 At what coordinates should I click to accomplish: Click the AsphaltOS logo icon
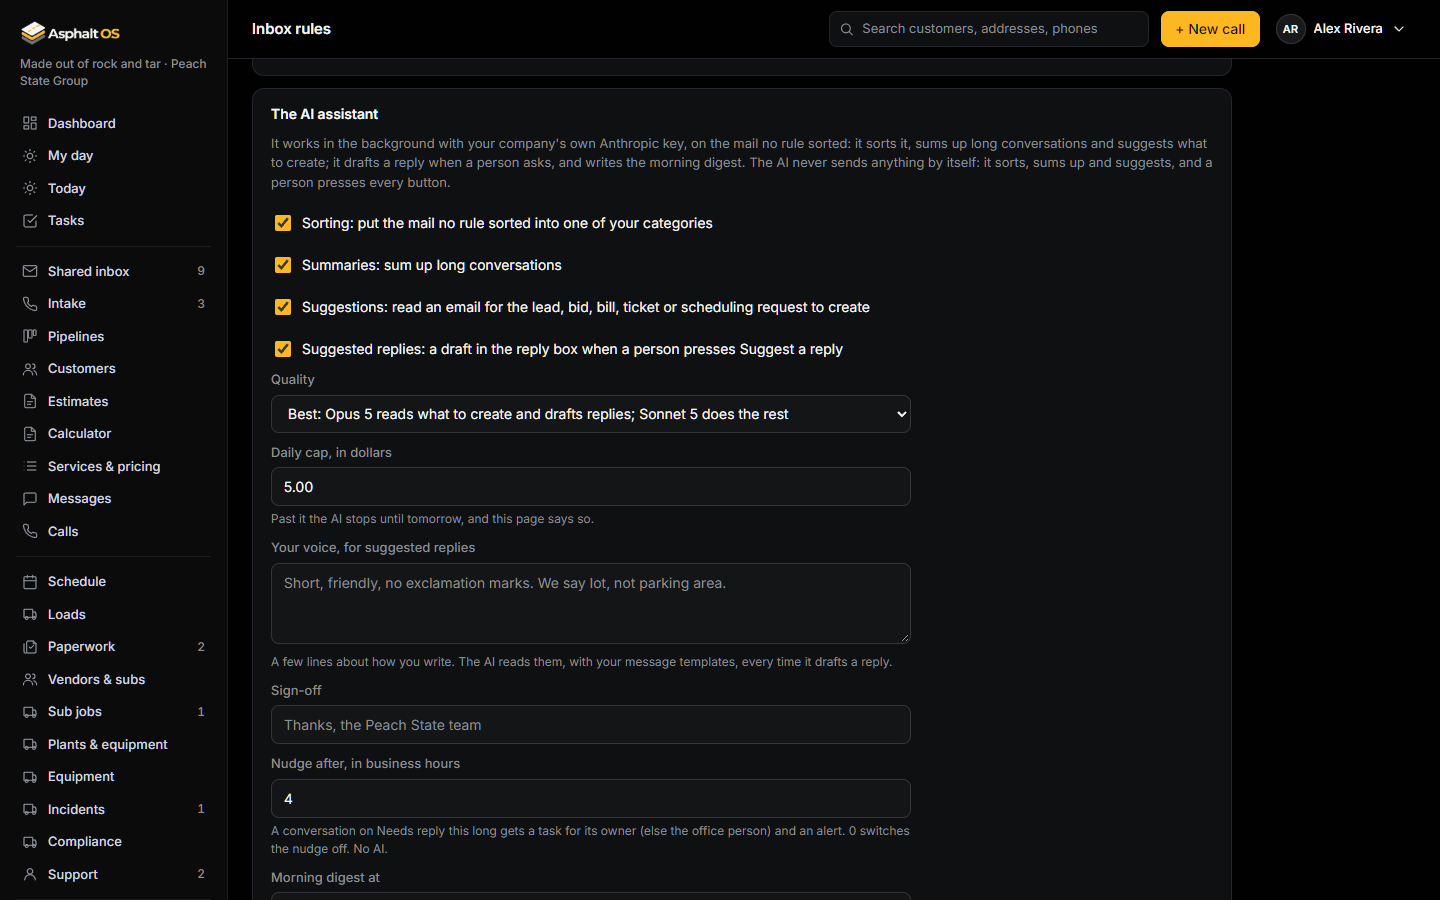click(x=33, y=33)
